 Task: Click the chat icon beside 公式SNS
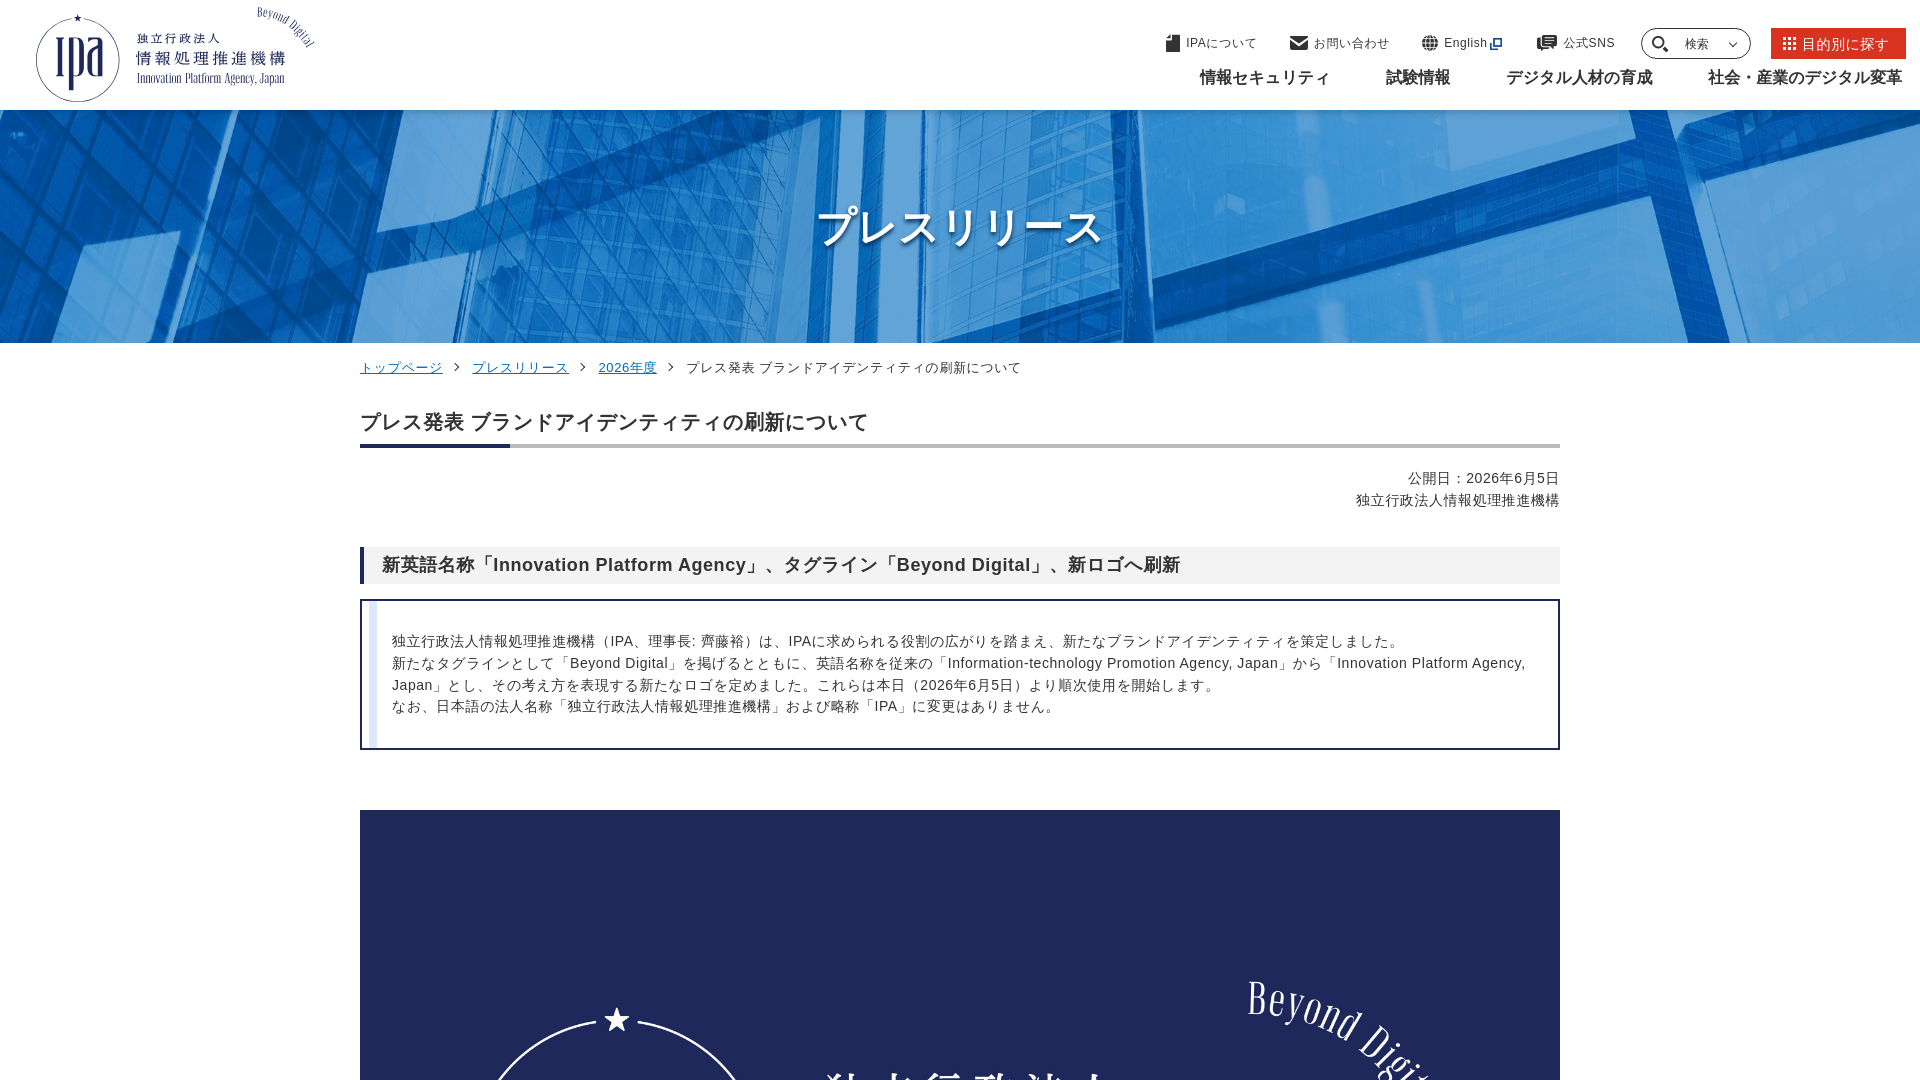tap(1547, 43)
